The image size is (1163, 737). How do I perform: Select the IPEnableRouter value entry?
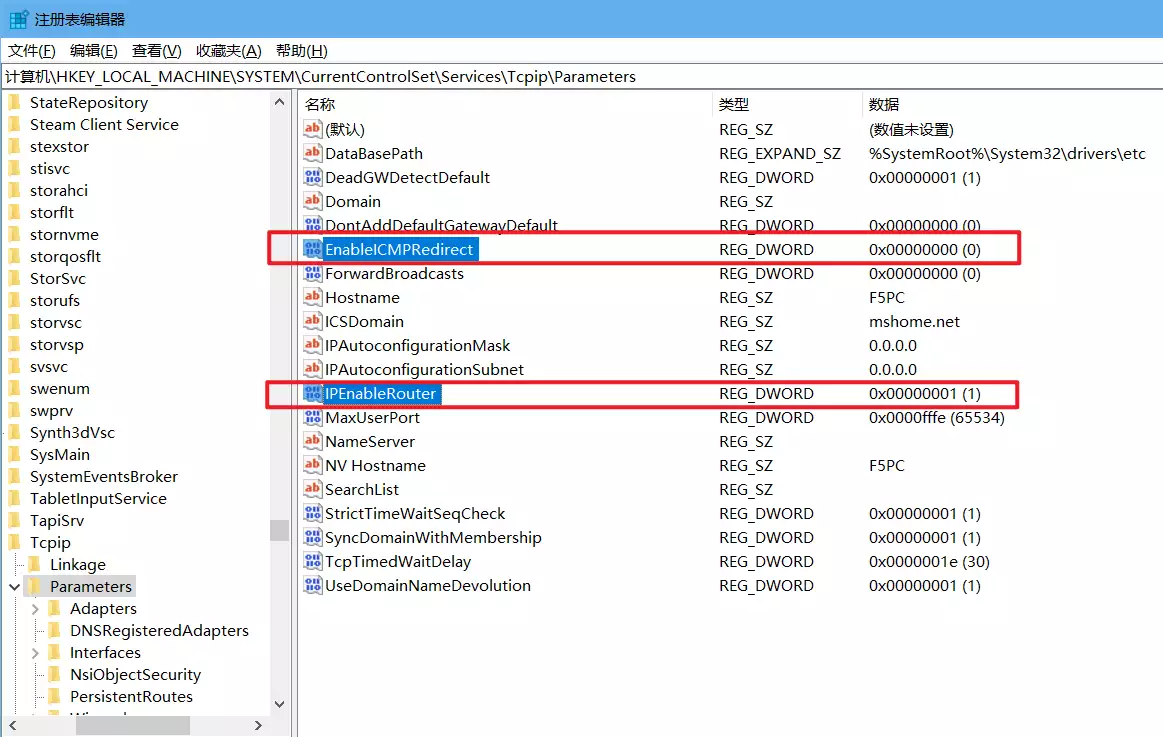380,394
